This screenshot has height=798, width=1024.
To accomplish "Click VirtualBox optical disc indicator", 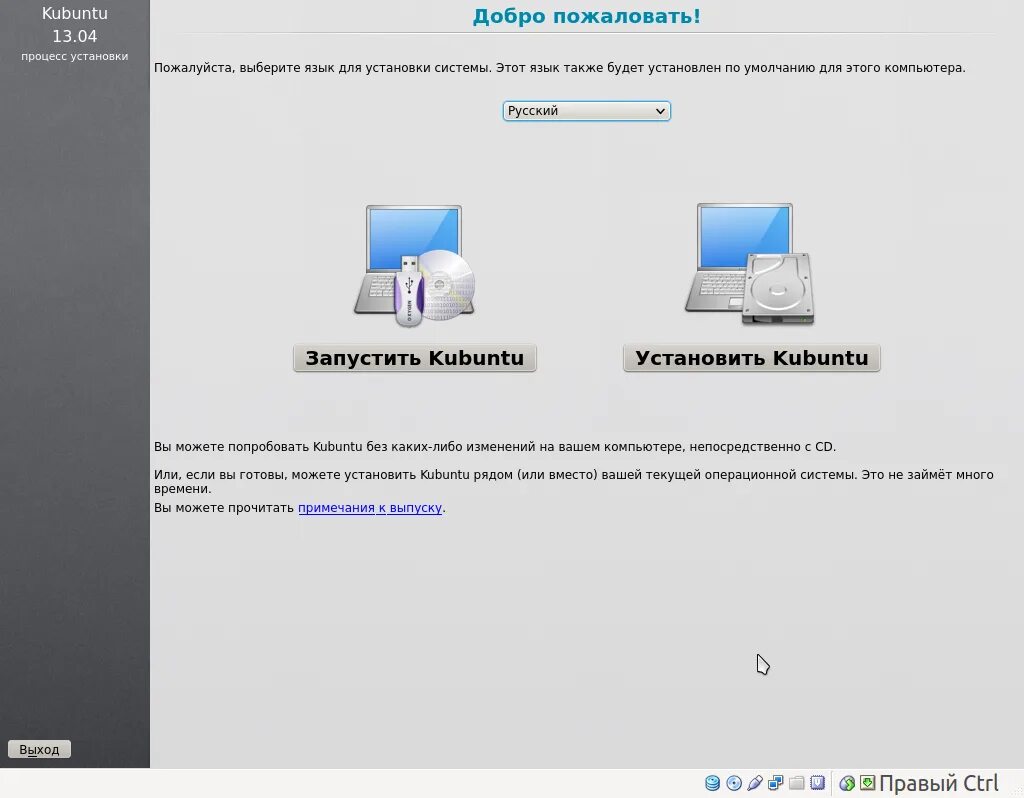I will coord(733,782).
